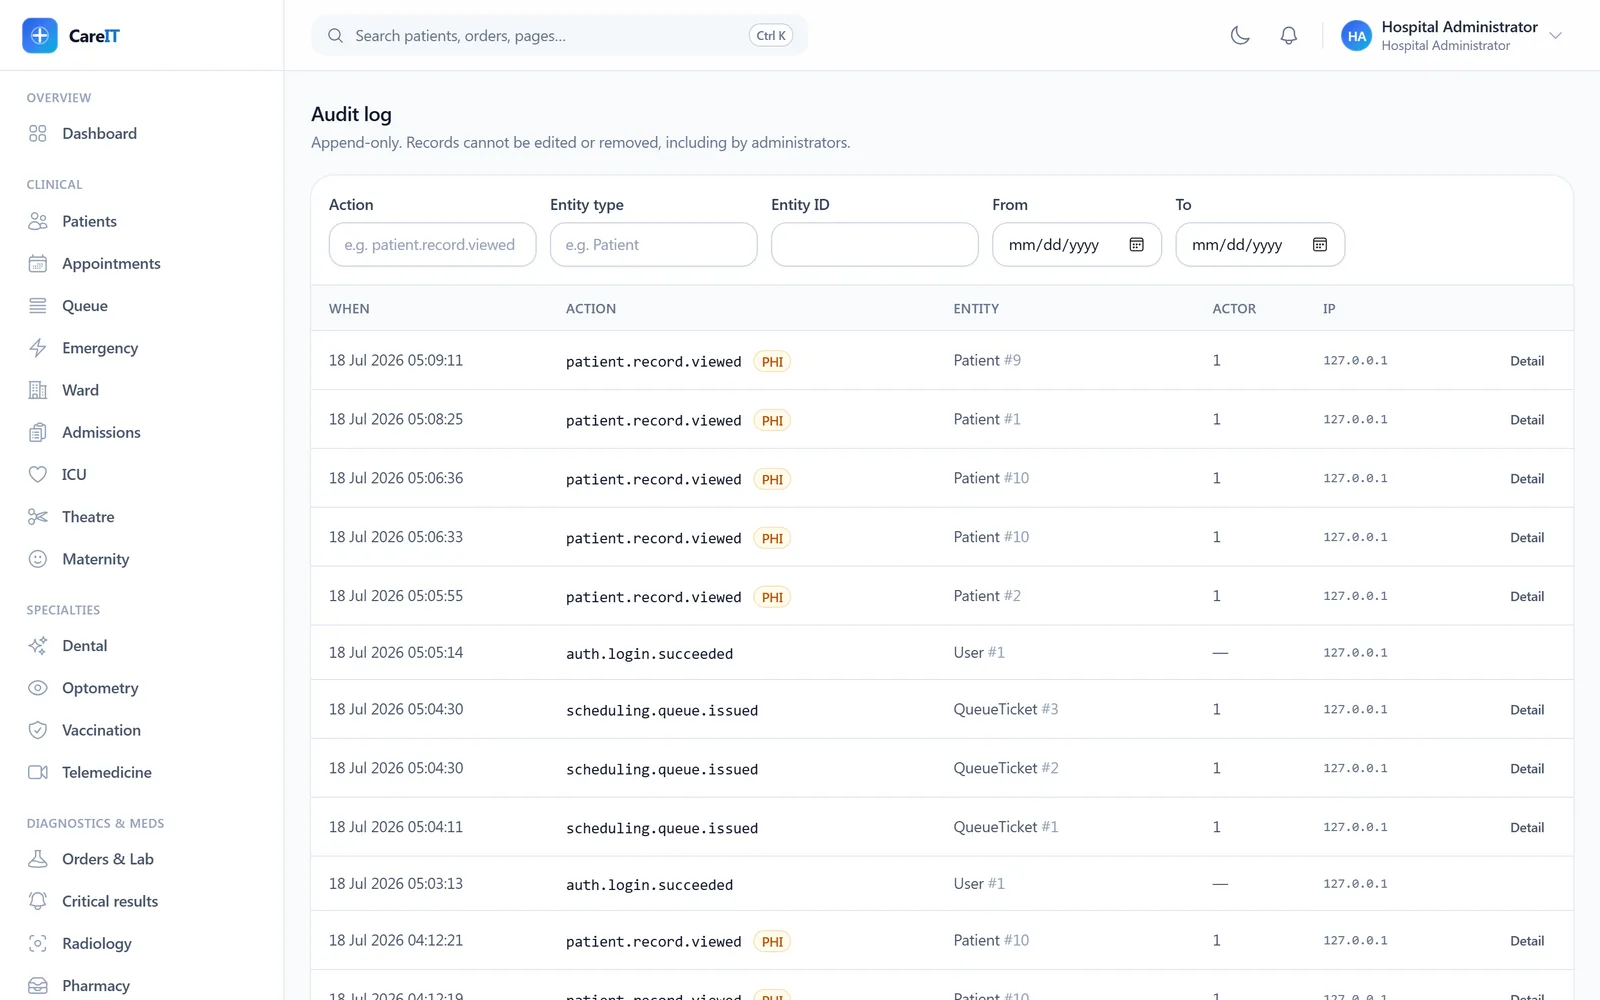
Task: Click scheduling.queue.issued action at 05:04:11
Action: click(662, 829)
